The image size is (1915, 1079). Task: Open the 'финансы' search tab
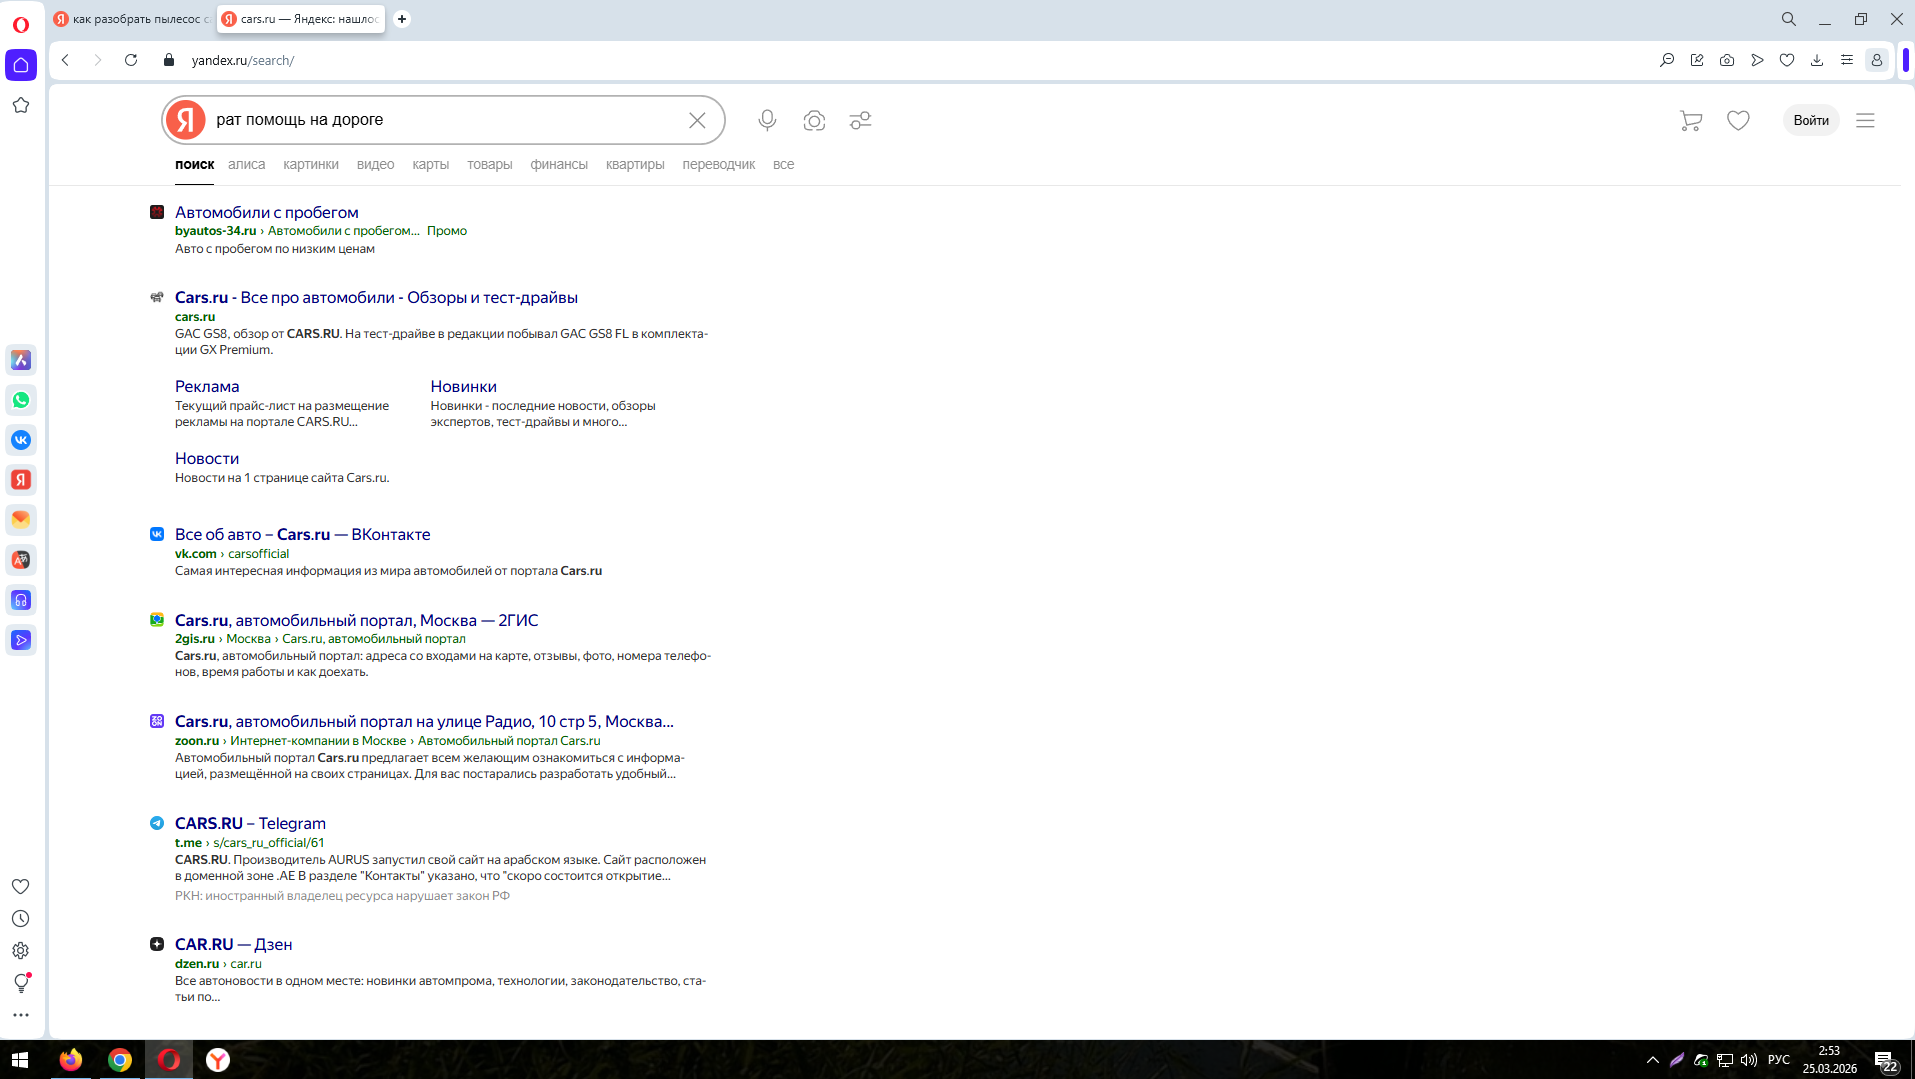click(x=559, y=164)
